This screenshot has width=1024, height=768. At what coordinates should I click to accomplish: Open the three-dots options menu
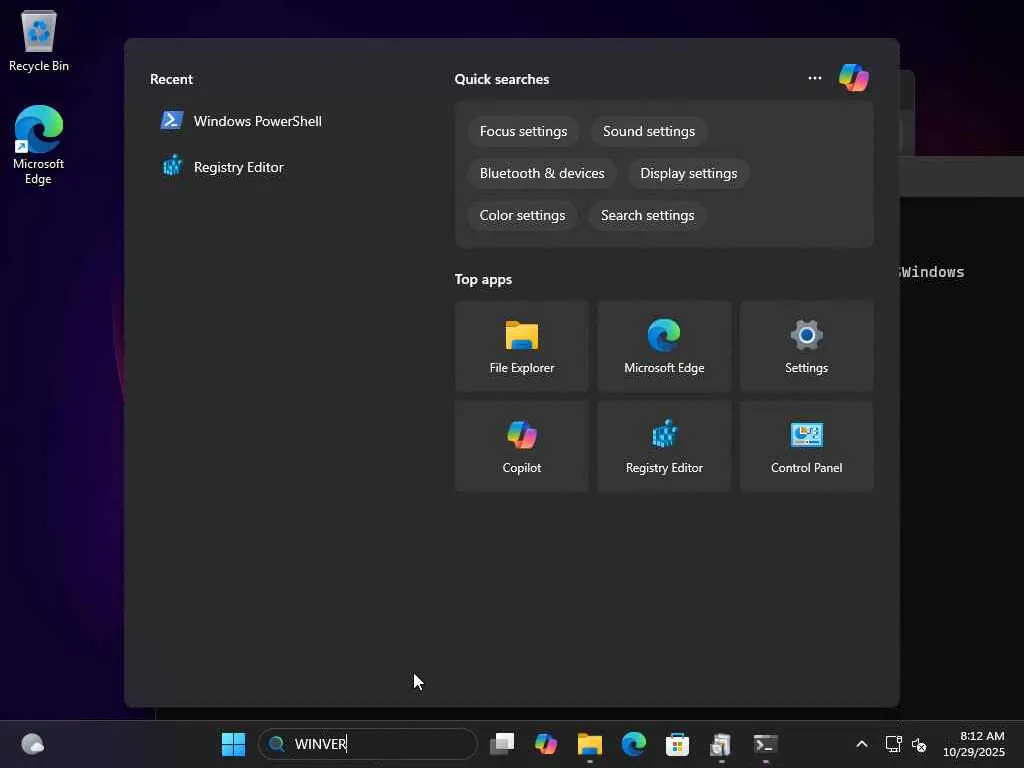[x=814, y=78]
